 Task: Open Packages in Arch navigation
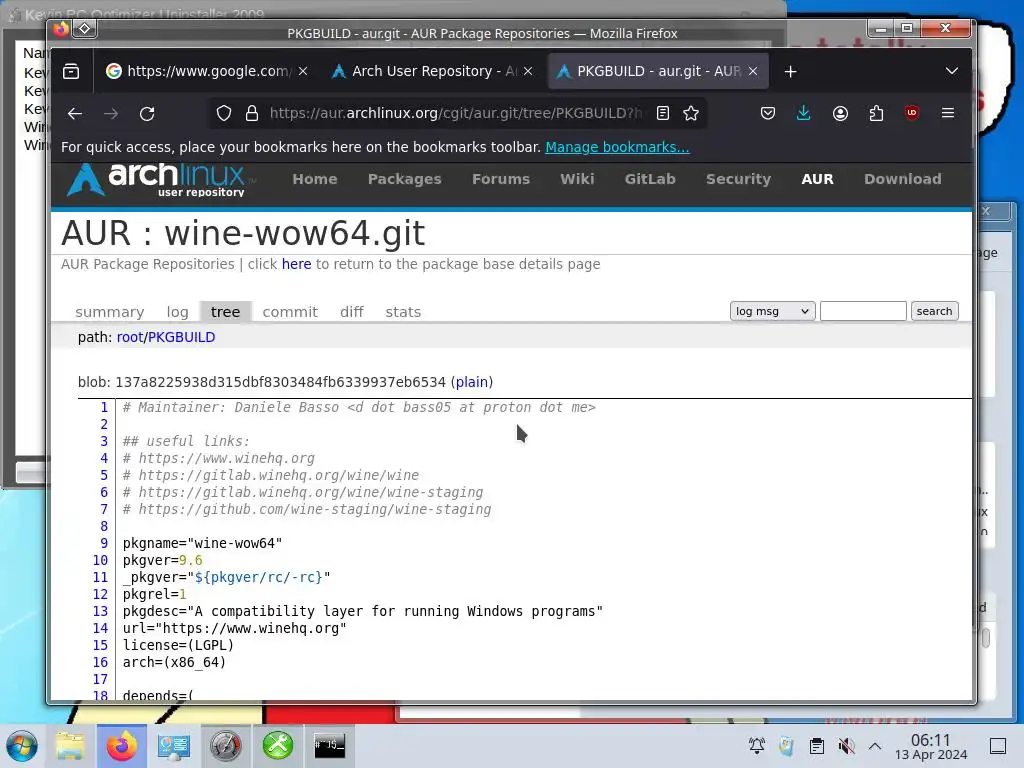coord(404,179)
